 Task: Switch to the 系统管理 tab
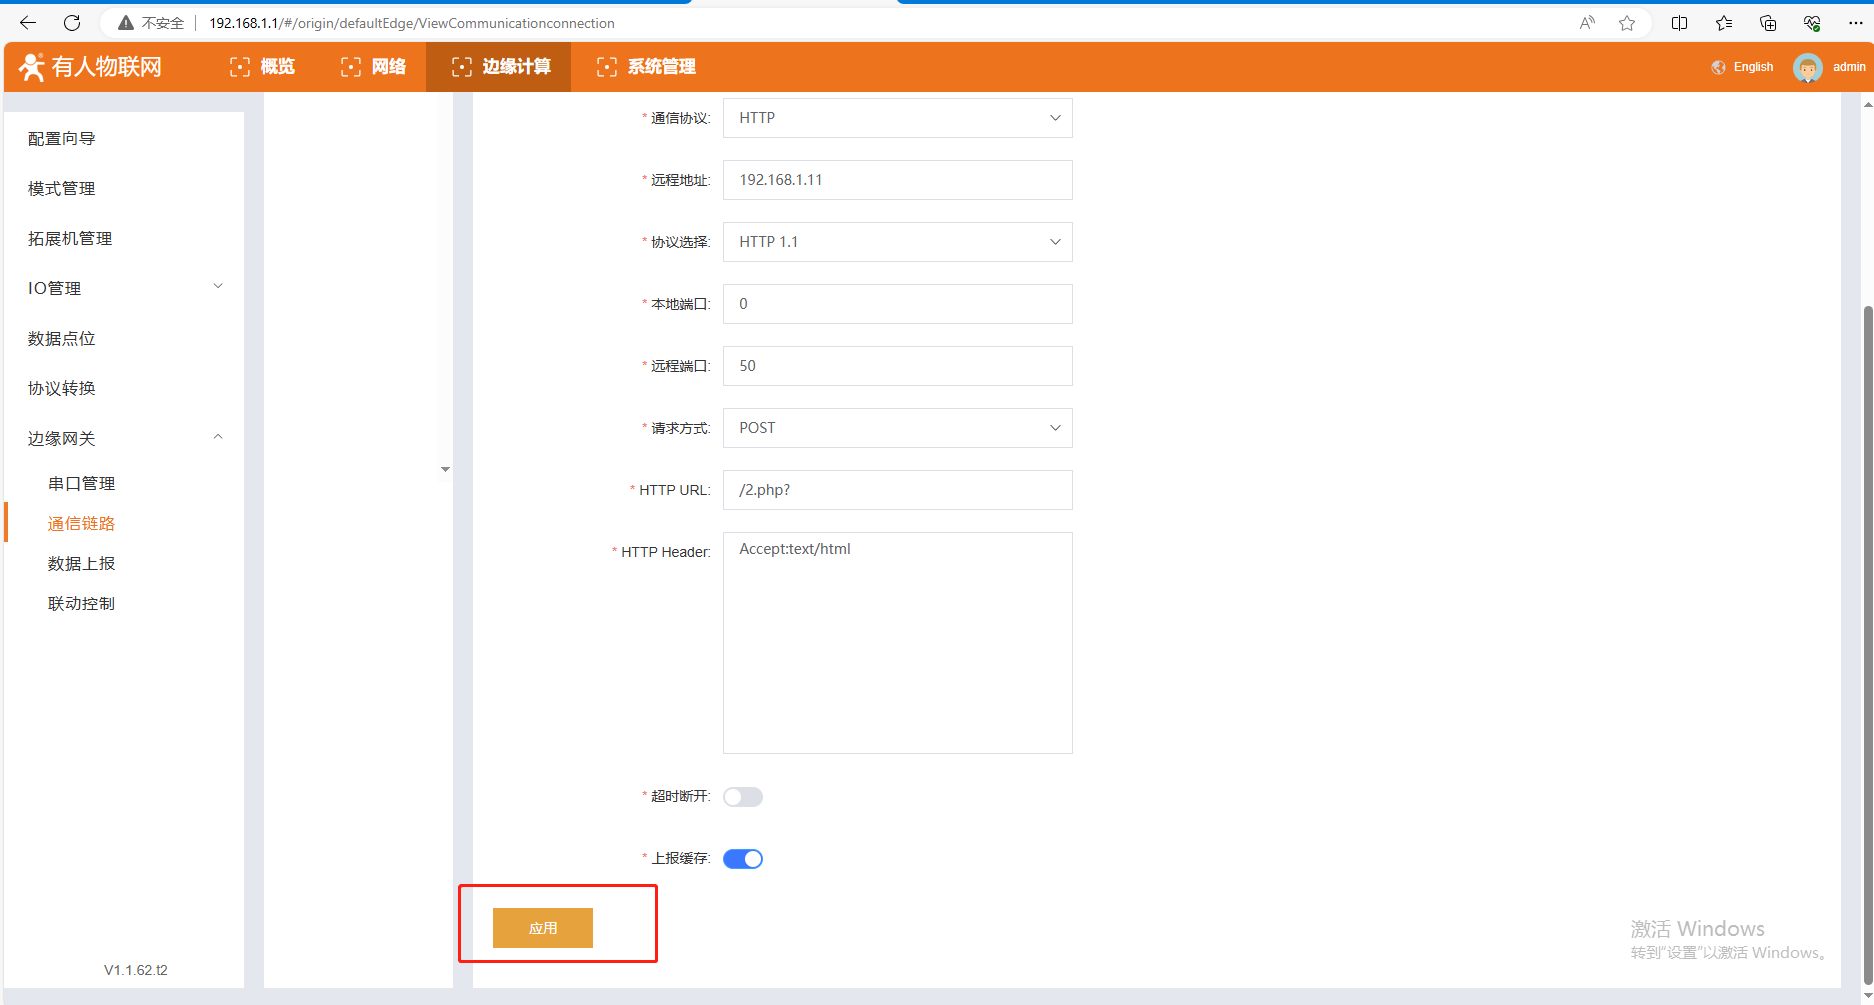[x=646, y=67]
